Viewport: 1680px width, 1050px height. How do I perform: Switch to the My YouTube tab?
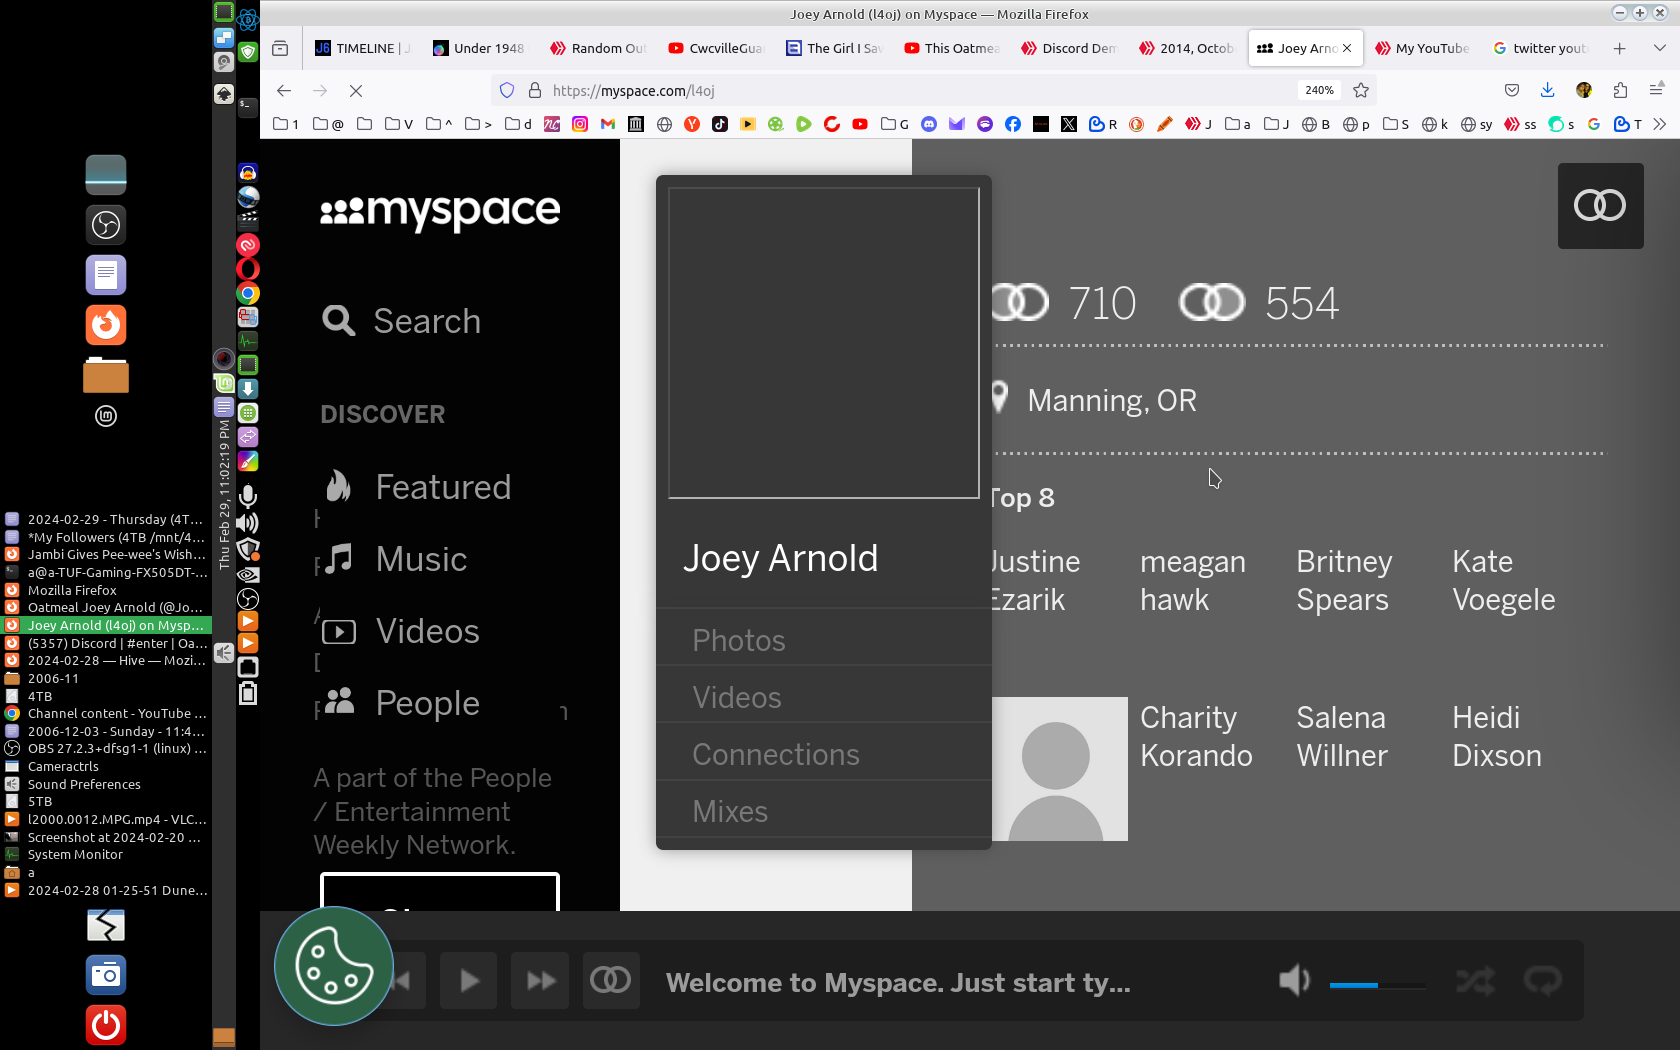pyautogui.click(x=1422, y=48)
